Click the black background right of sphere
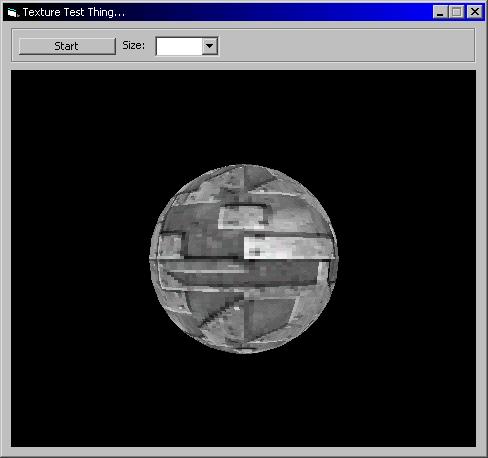Viewport: 488px width, 458px height. click(407, 259)
